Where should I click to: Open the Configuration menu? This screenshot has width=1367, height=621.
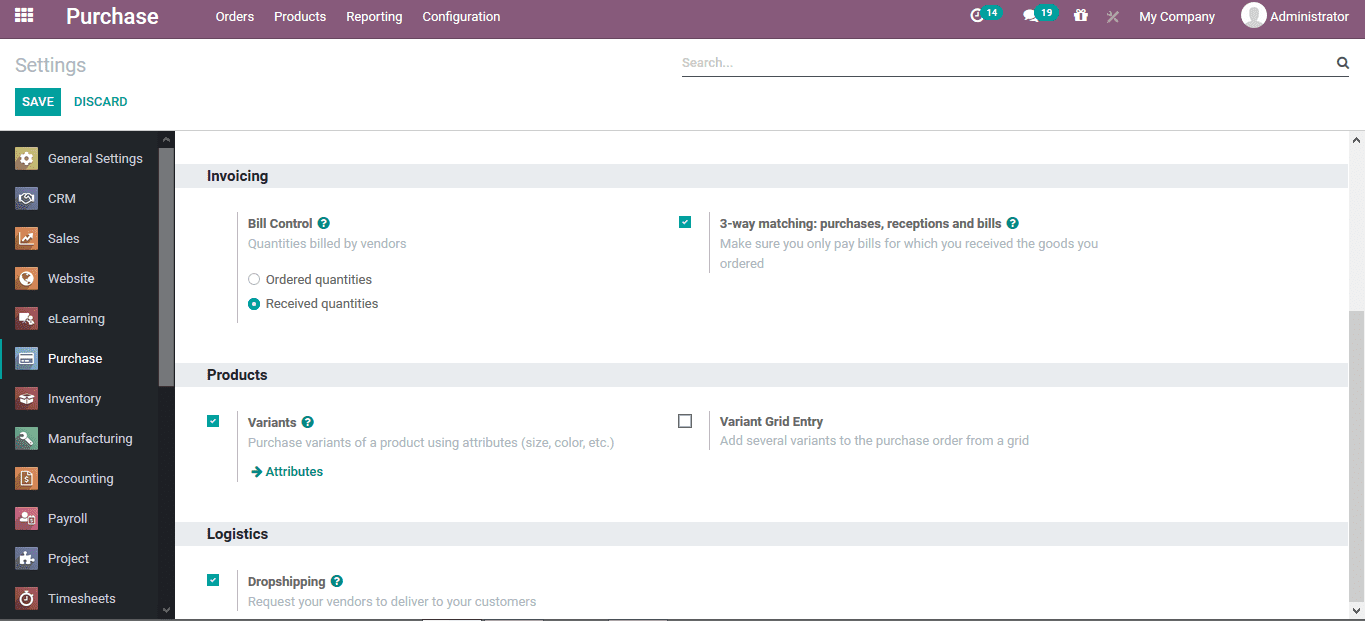[x=461, y=17]
